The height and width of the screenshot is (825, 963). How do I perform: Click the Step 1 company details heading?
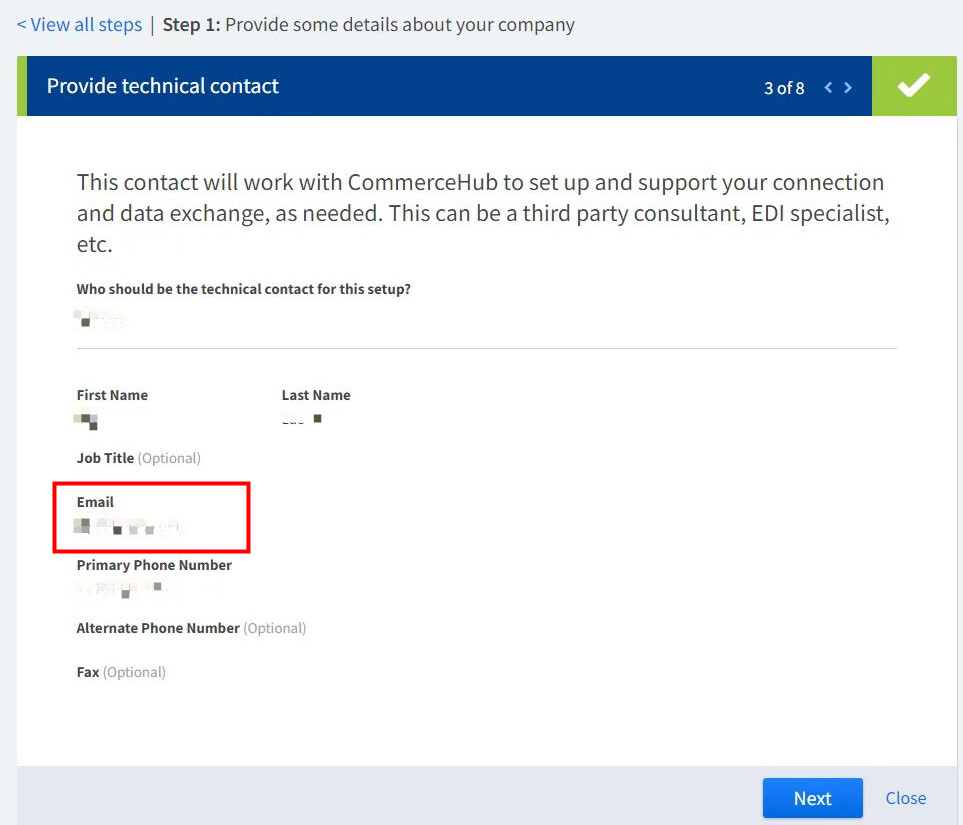[x=368, y=24]
